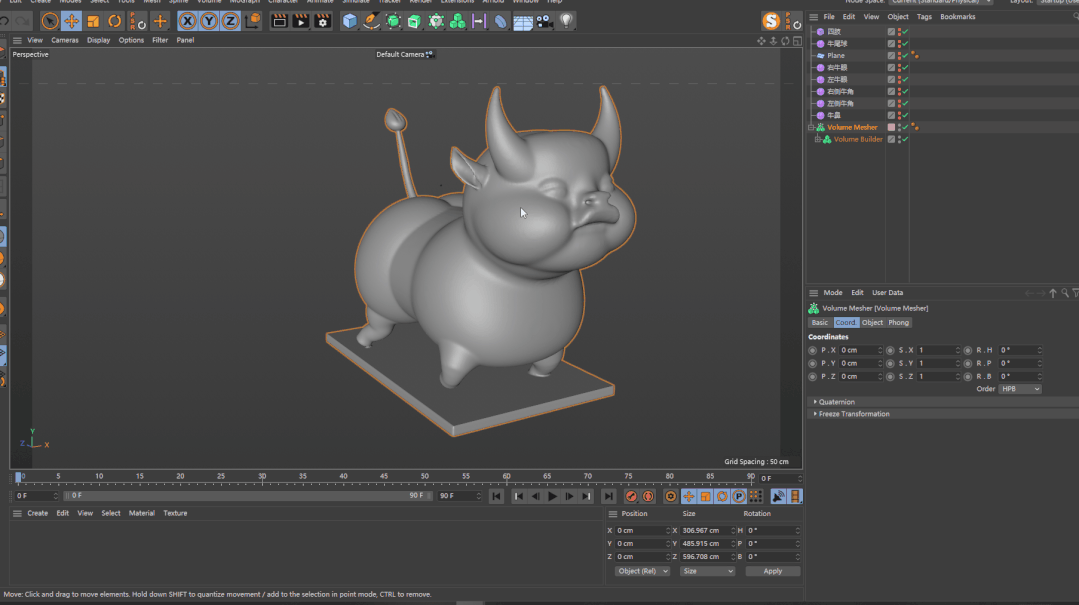Switch to the Basic attributes tab
This screenshot has height=605, width=1079.
point(820,323)
